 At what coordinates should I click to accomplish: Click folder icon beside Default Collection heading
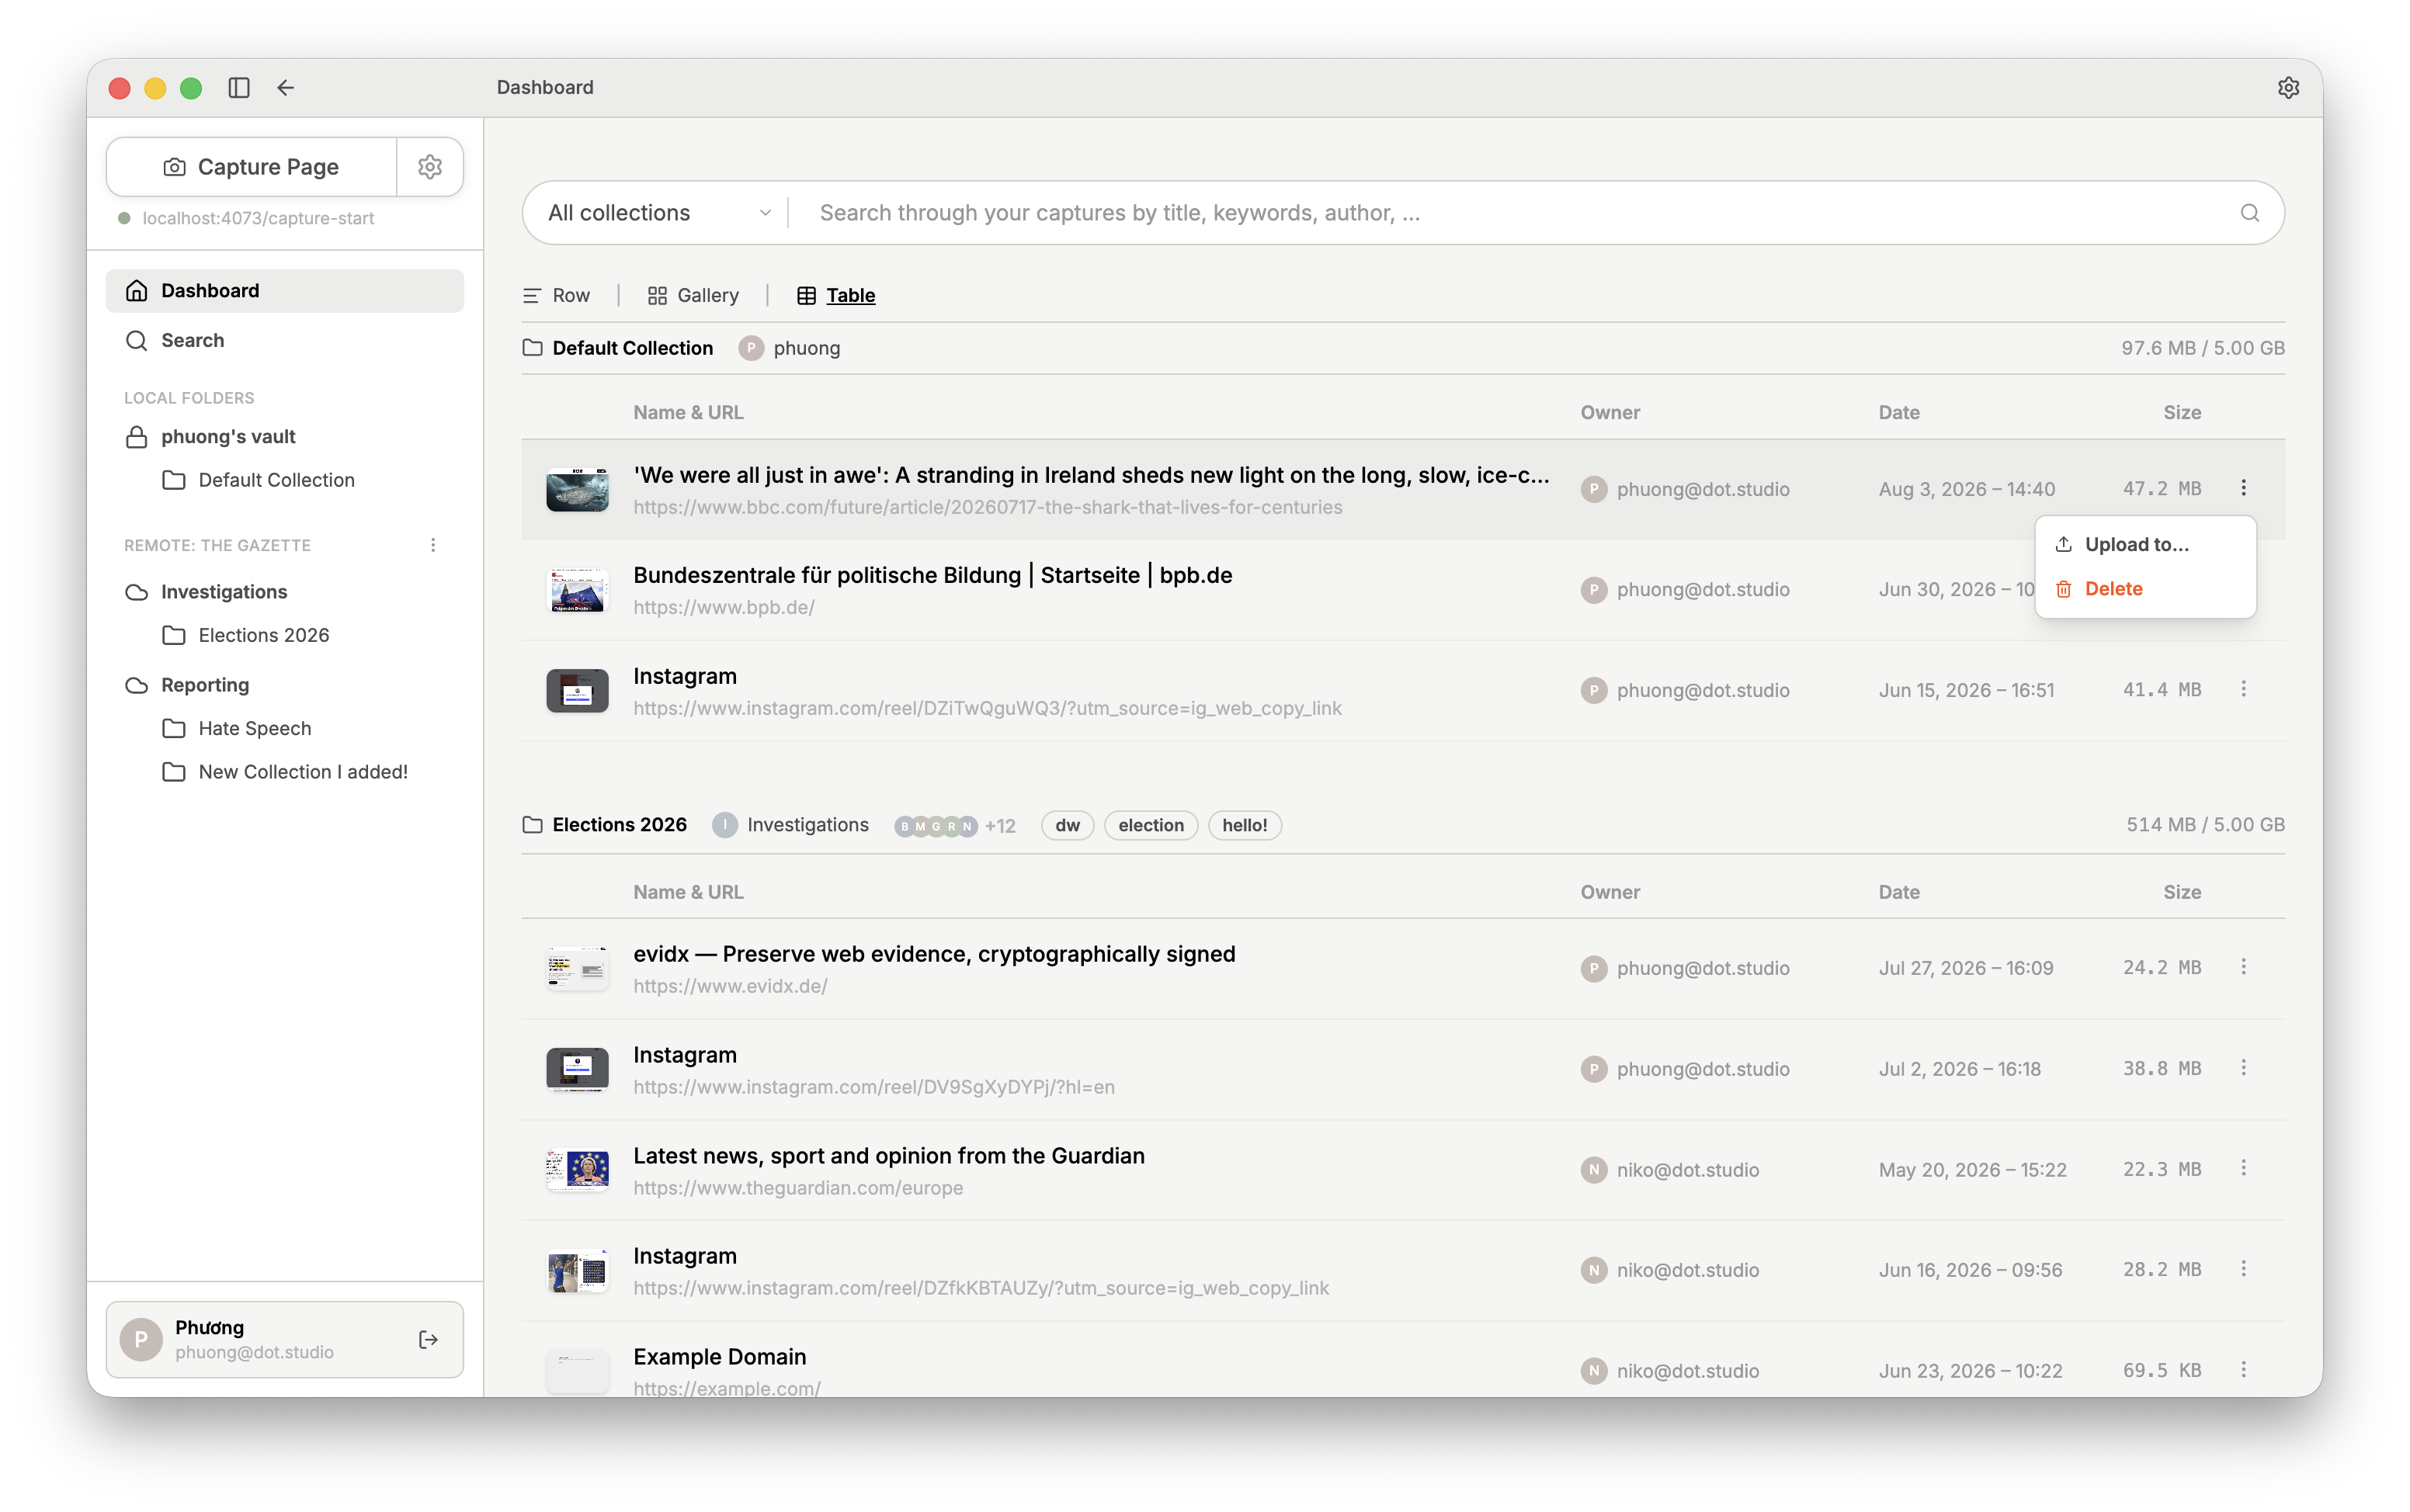pyautogui.click(x=533, y=348)
